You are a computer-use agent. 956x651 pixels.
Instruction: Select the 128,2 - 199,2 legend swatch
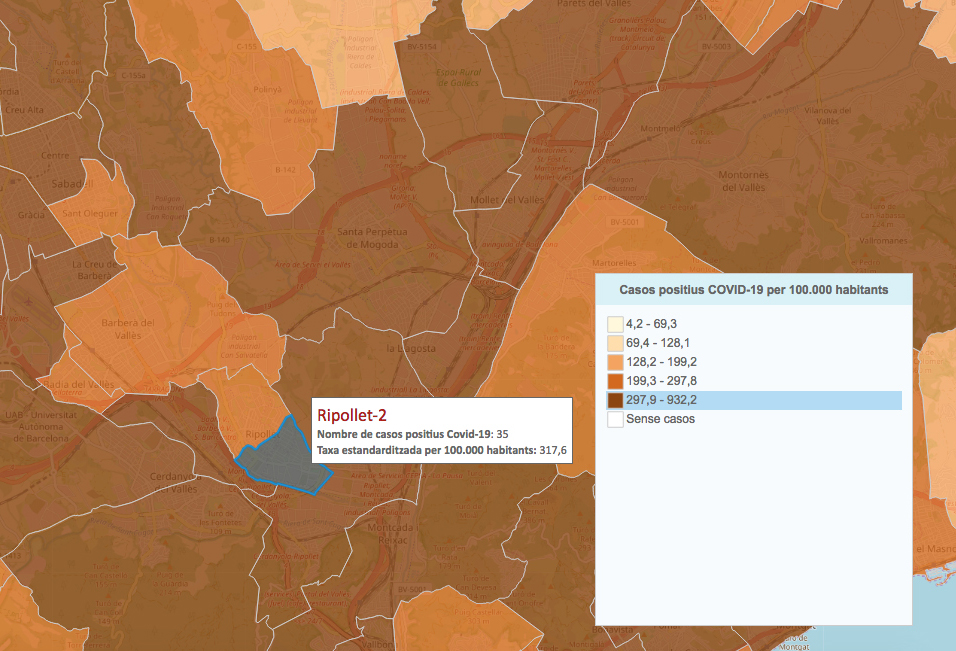coord(614,363)
